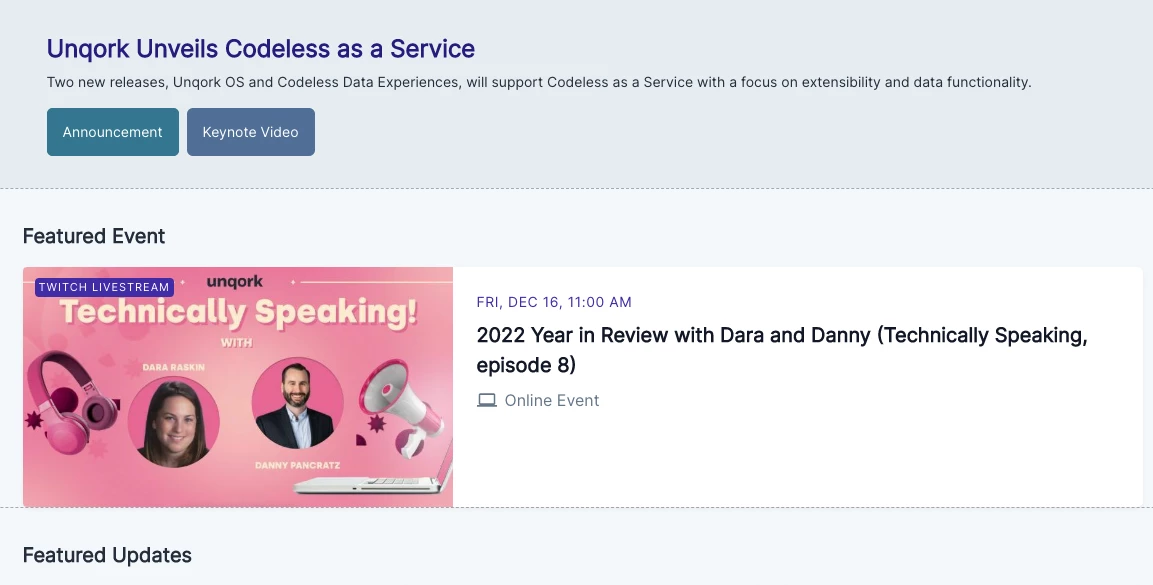Click the 'Featured Event' section heading

click(x=94, y=236)
